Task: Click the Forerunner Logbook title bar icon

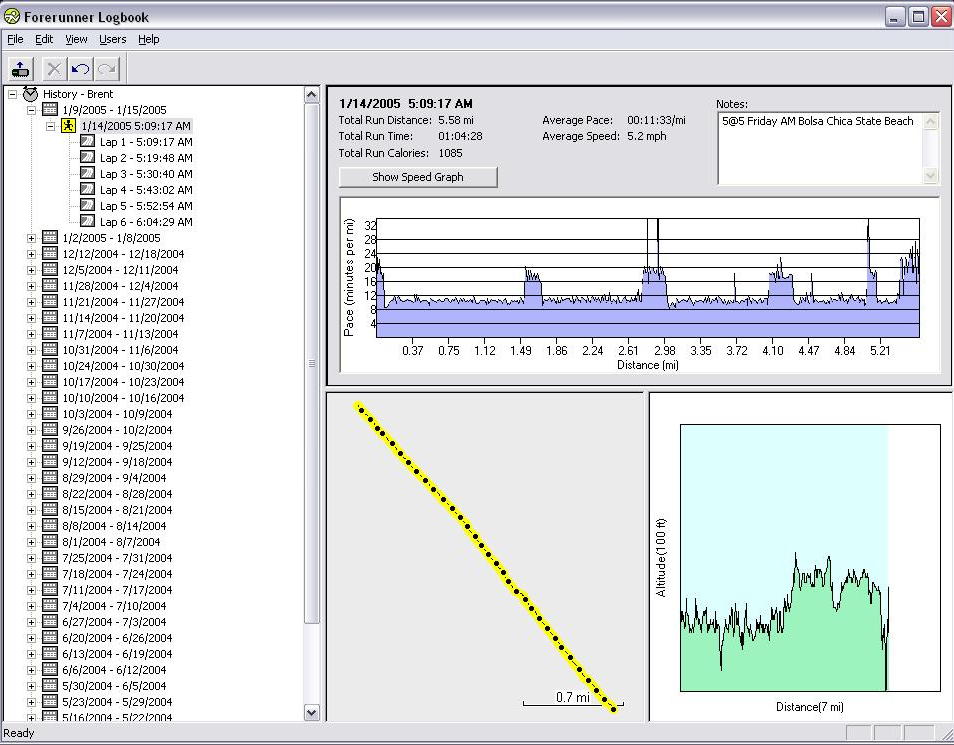Action: coord(12,16)
